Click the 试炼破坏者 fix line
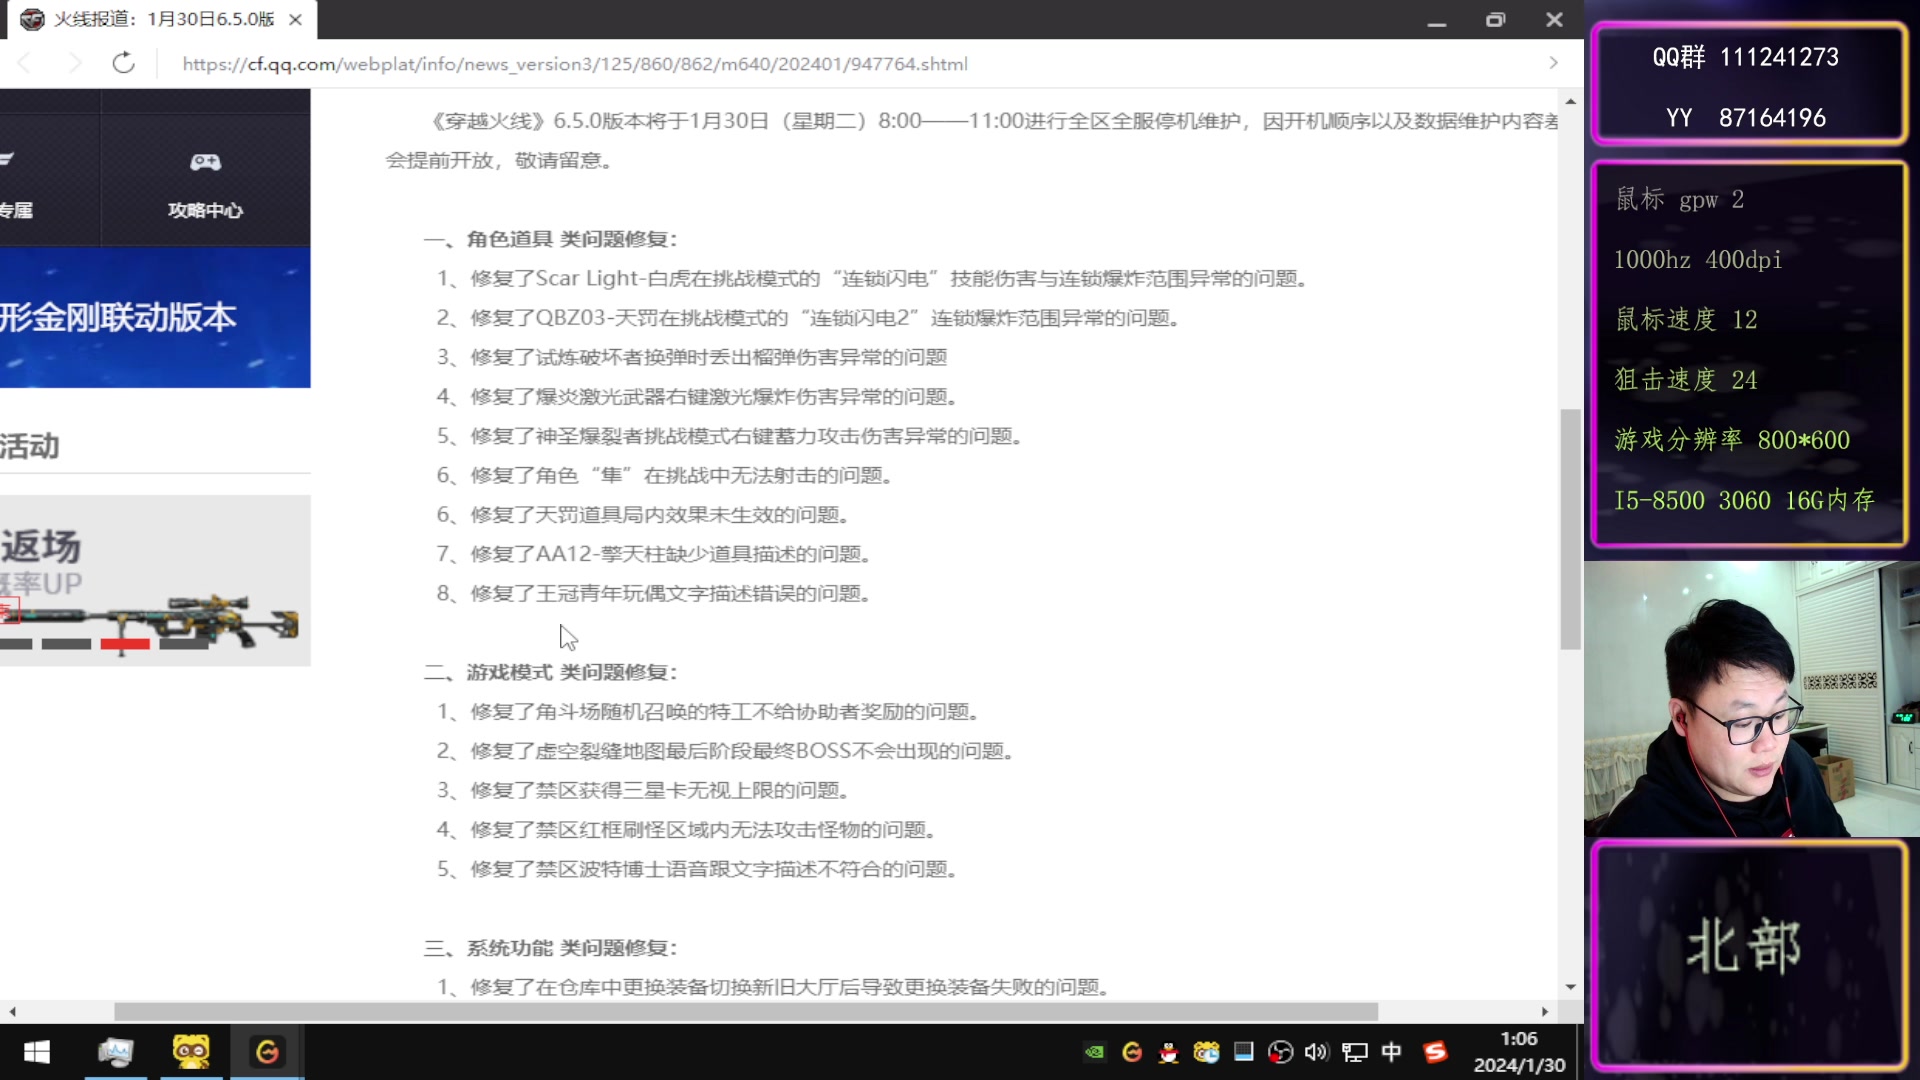The width and height of the screenshot is (1920, 1080). click(692, 357)
